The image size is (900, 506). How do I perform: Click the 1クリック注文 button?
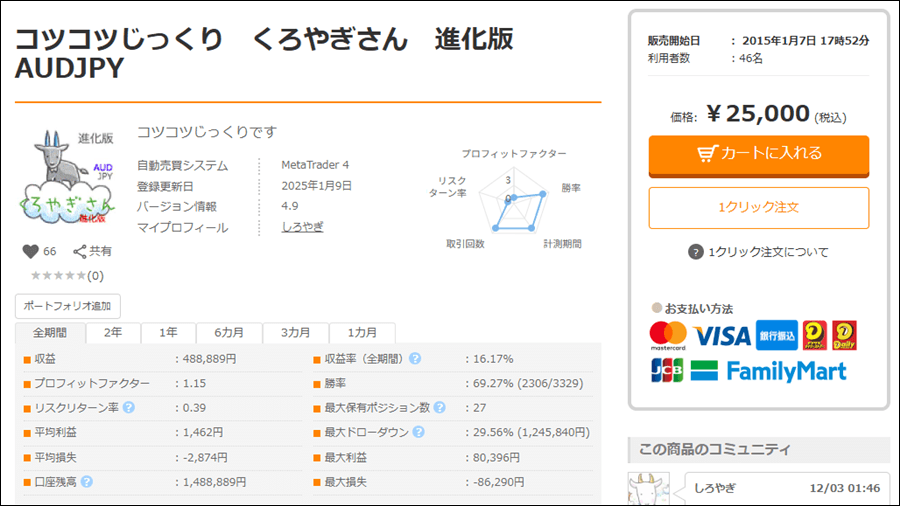[x=758, y=208]
